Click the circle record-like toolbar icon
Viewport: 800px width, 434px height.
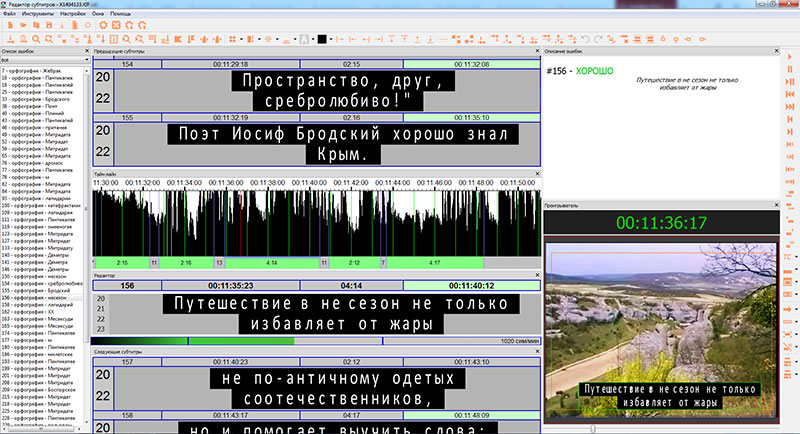[x=88, y=25]
